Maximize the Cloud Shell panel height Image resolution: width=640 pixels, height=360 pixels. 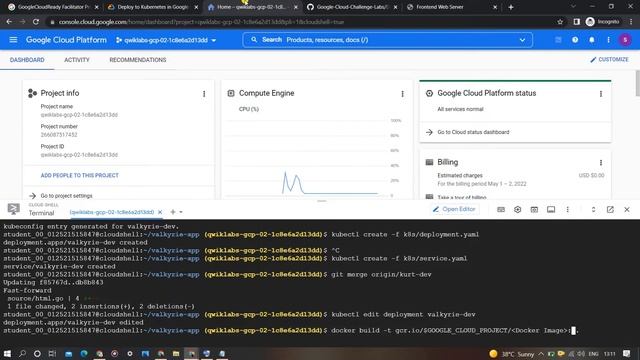pos(593,209)
